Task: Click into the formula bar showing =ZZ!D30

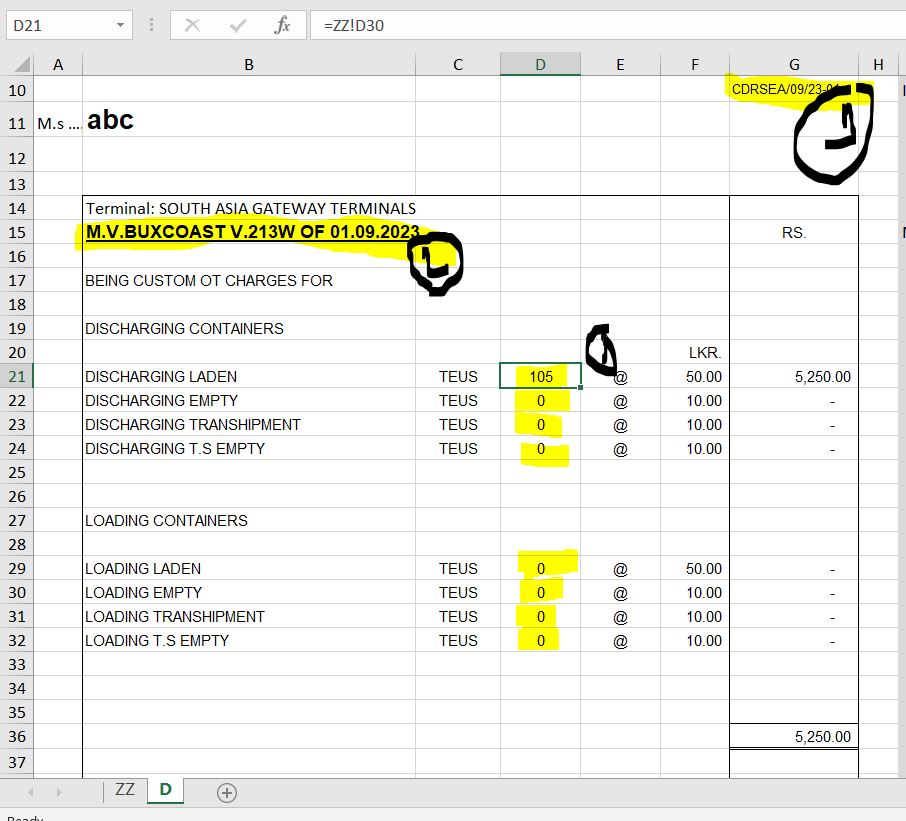Action: click(x=608, y=25)
